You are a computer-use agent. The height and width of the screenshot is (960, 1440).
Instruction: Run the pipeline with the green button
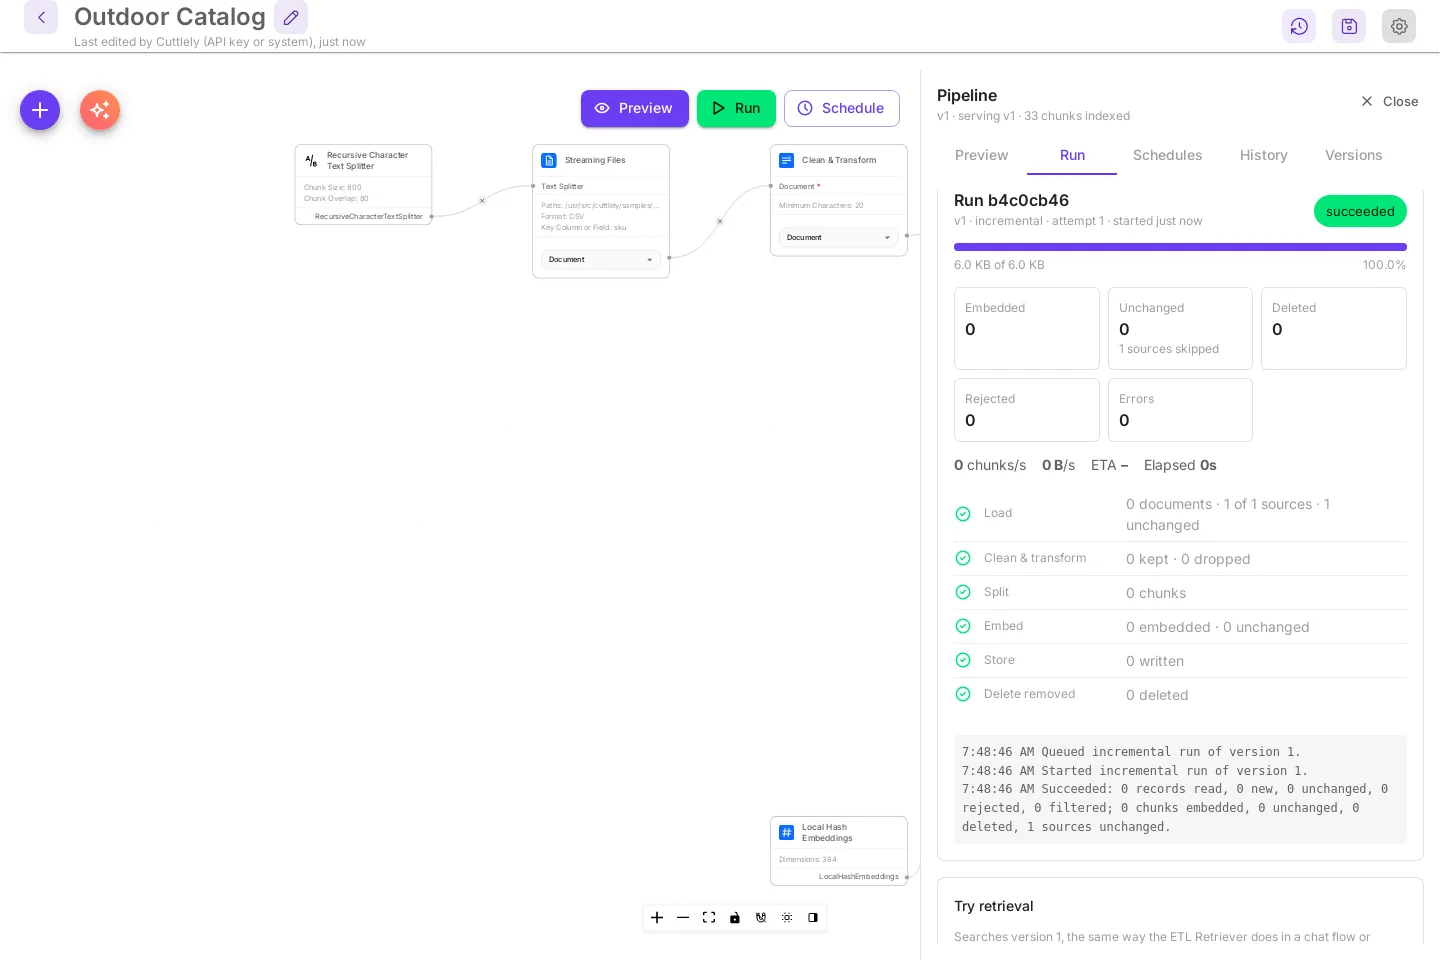(x=736, y=108)
